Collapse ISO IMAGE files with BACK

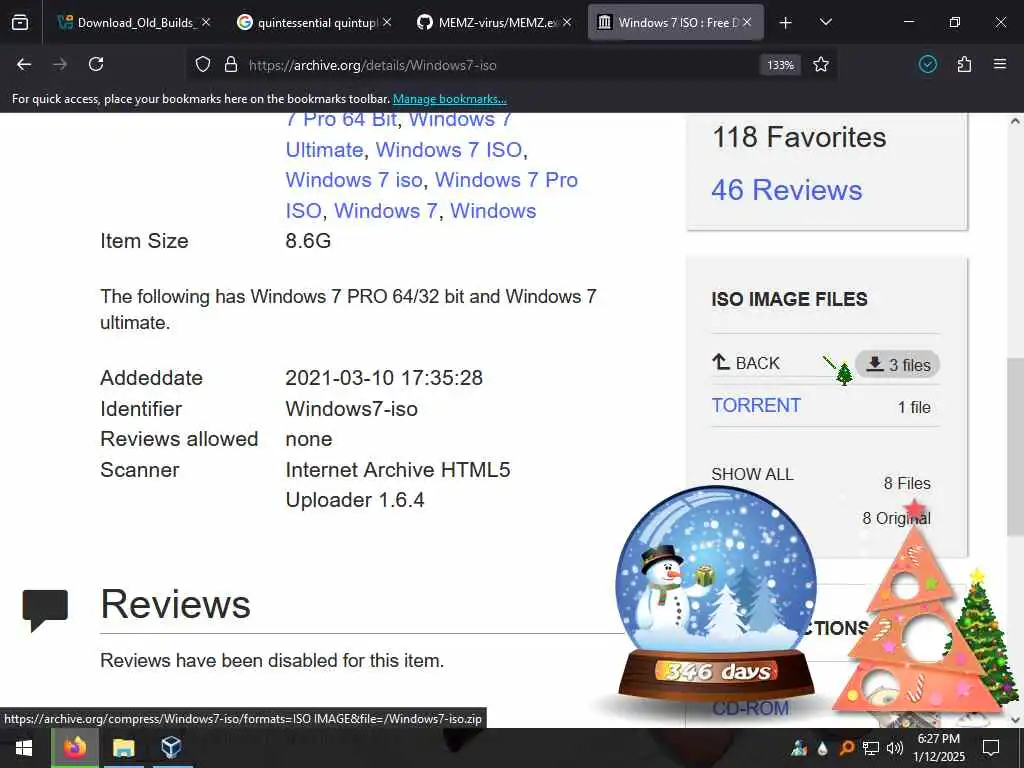click(746, 362)
